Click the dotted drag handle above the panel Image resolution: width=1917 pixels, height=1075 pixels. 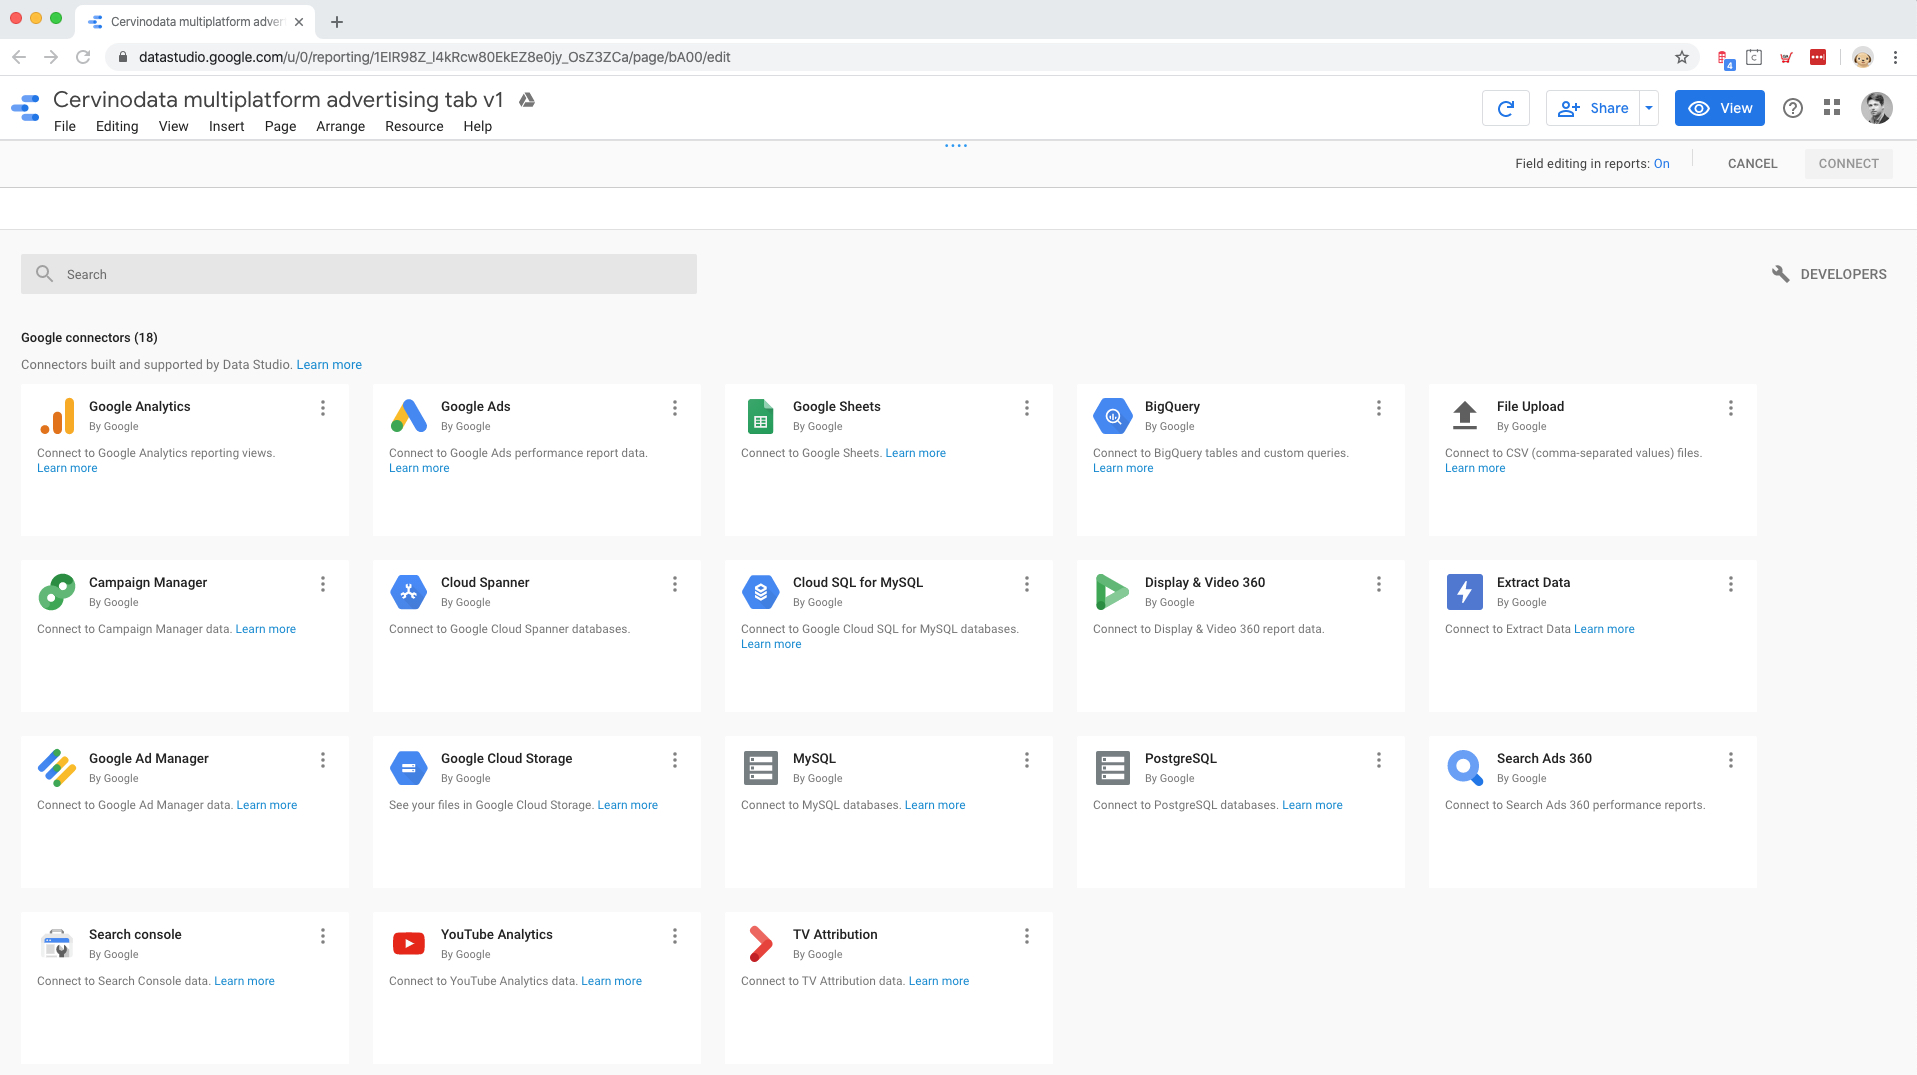pos(956,146)
